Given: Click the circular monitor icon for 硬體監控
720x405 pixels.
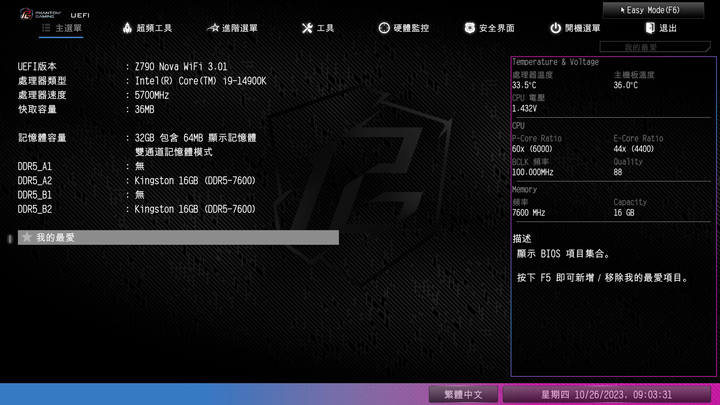Looking at the screenshot, I should 384,28.
